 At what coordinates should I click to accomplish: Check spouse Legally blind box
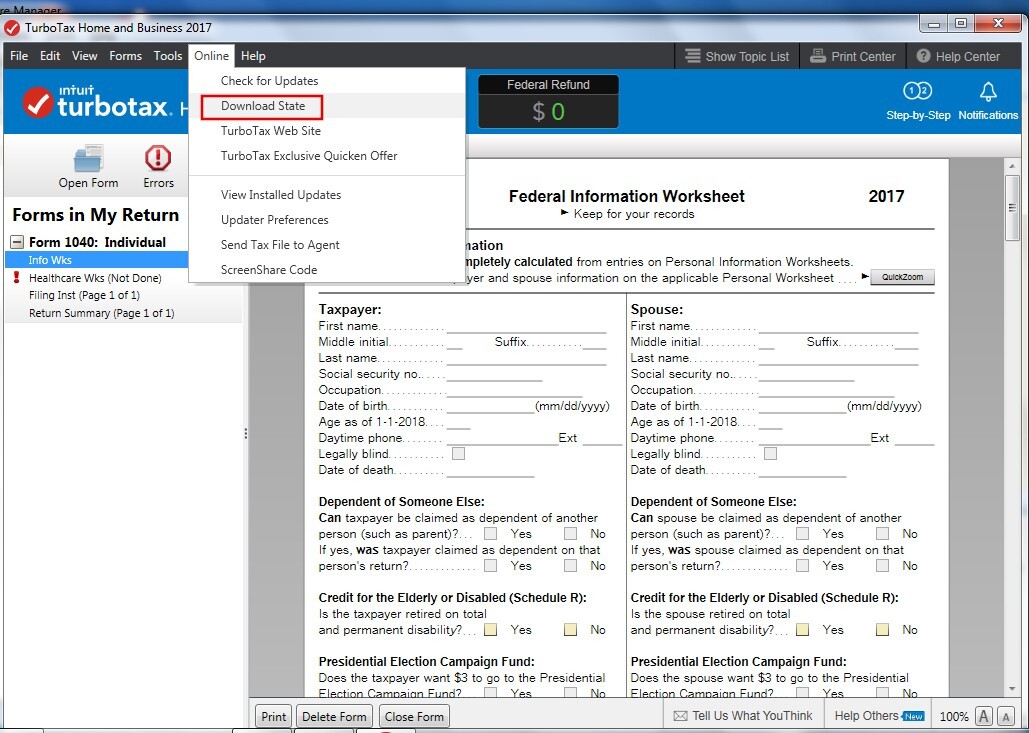(x=770, y=453)
